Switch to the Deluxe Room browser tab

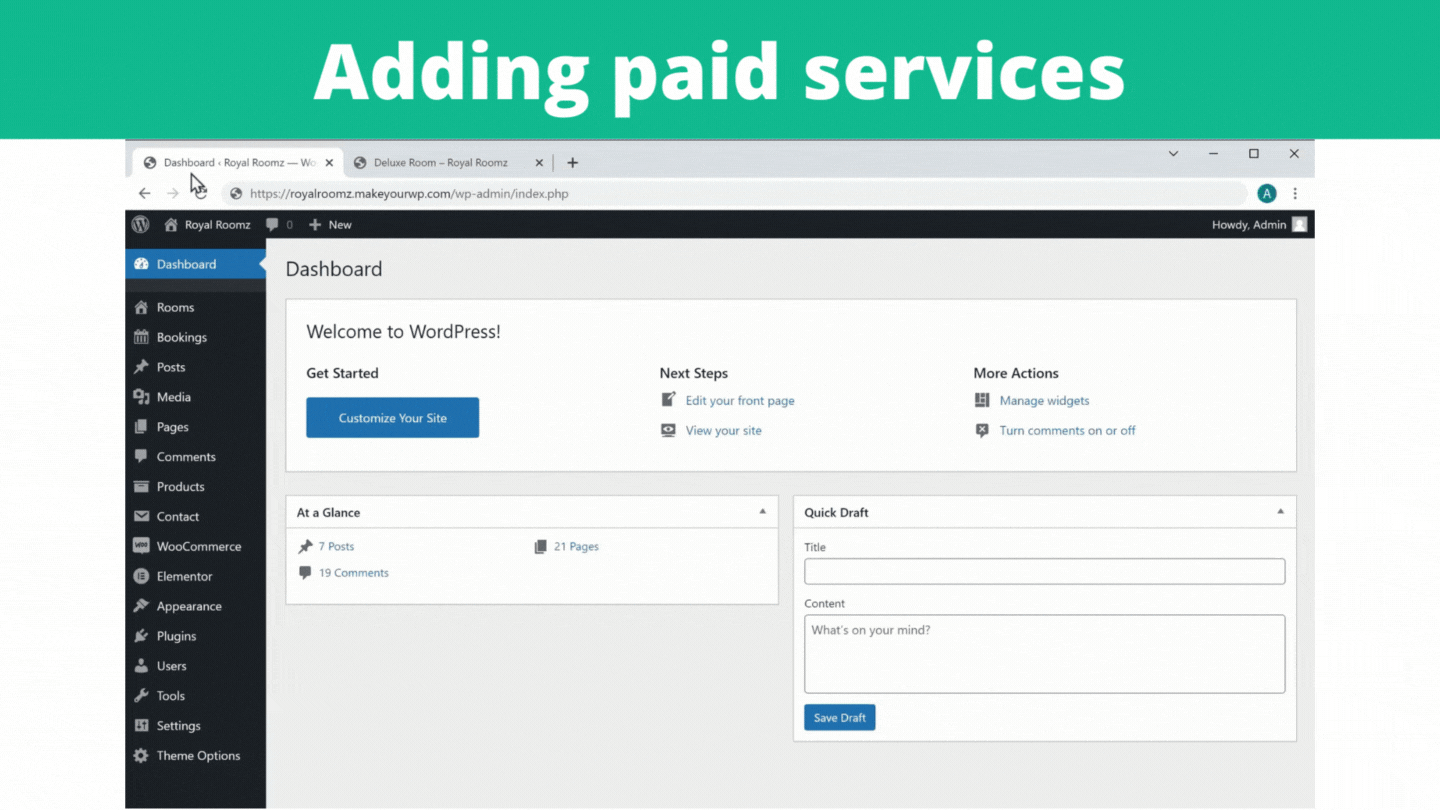441,163
